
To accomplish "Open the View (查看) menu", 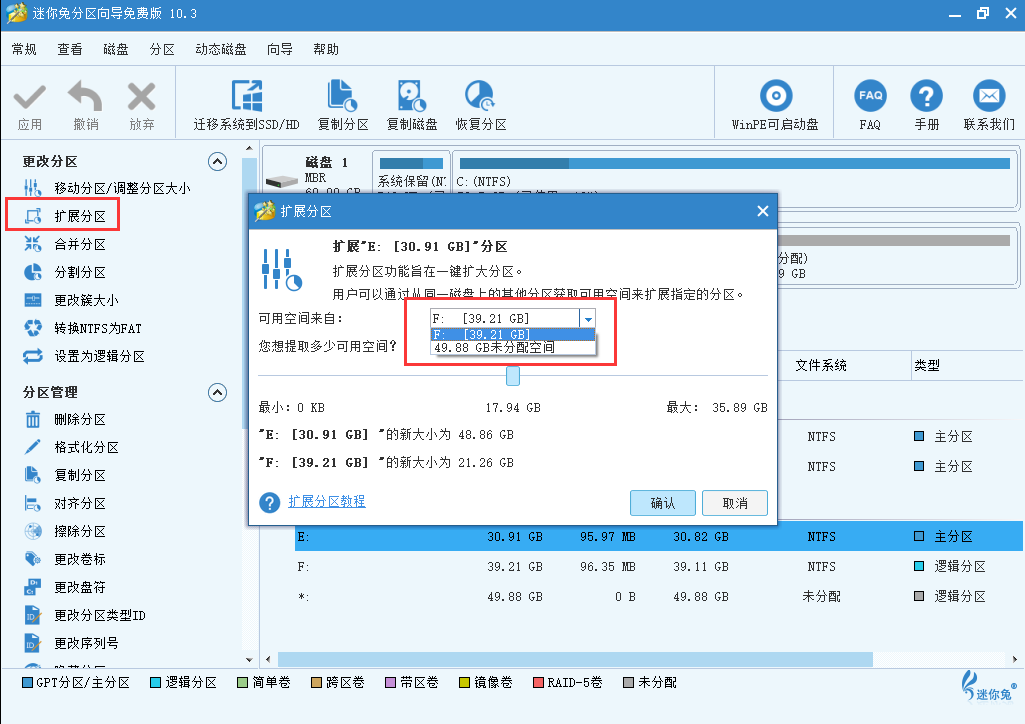I will tap(70, 50).
